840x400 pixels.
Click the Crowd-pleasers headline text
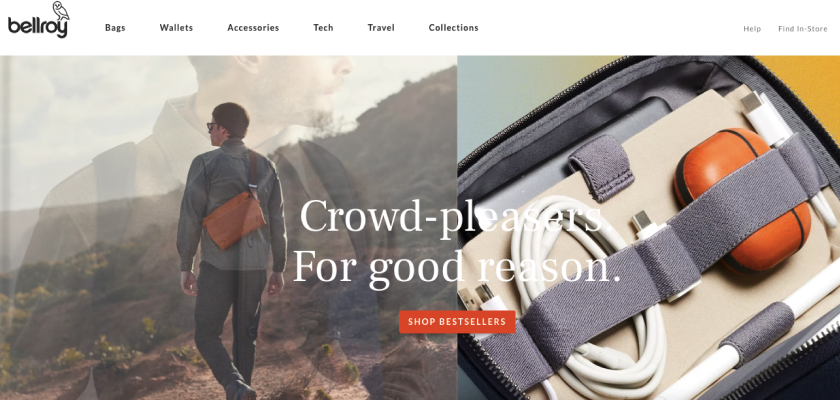[x=455, y=216]
